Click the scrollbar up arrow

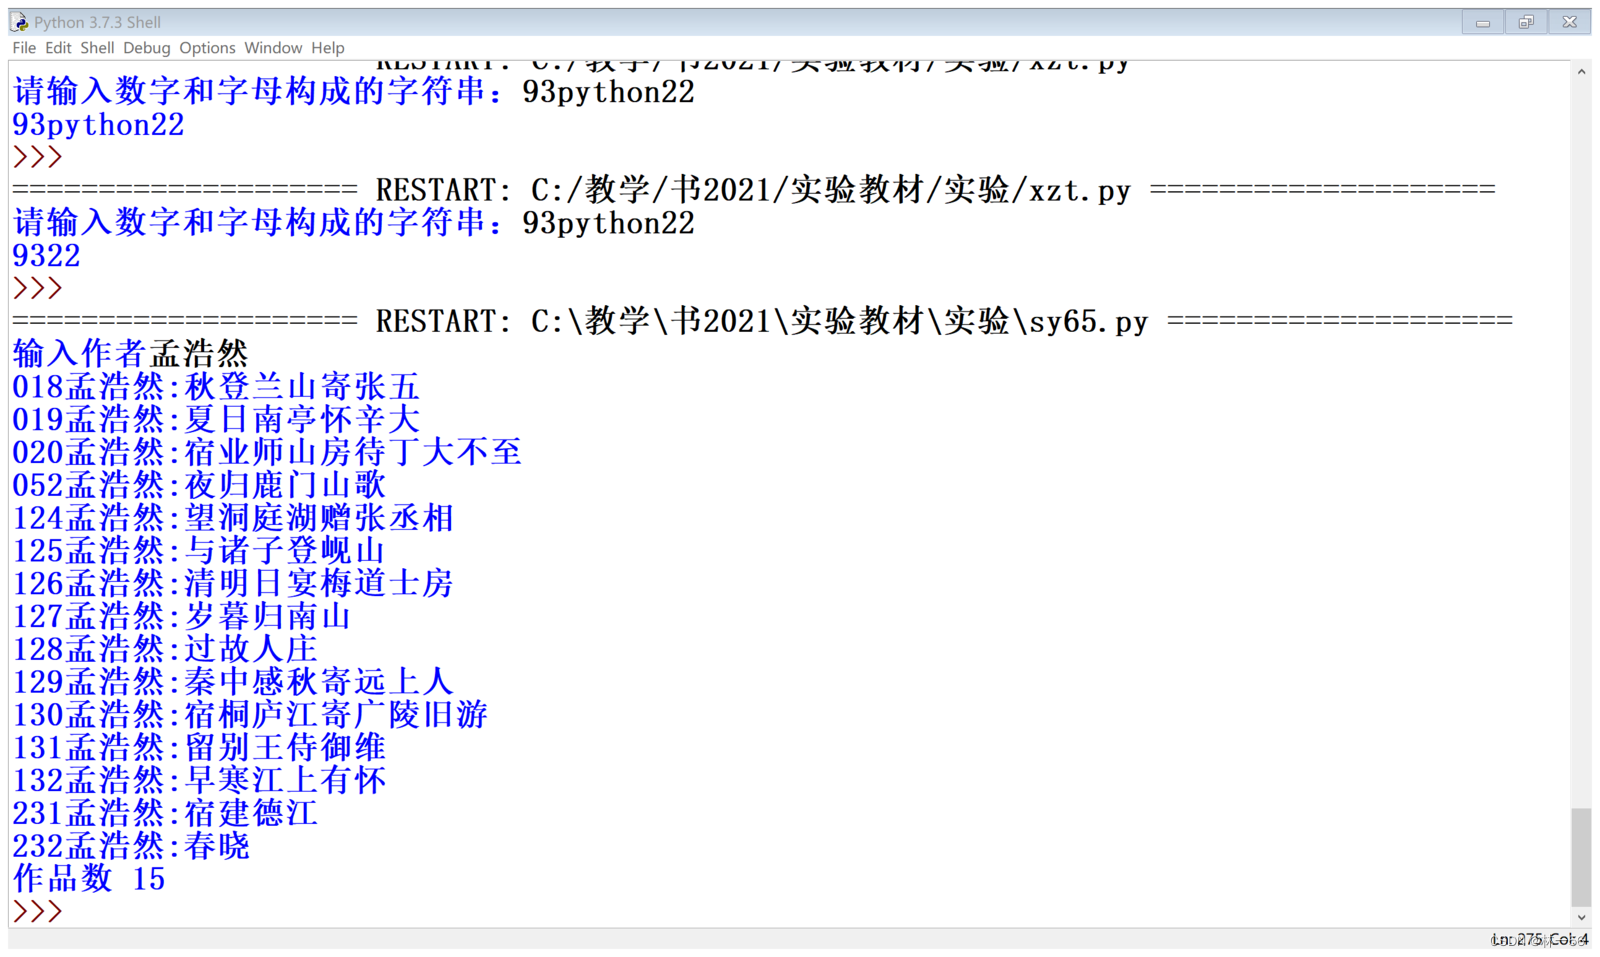(x=1583, y=71)
